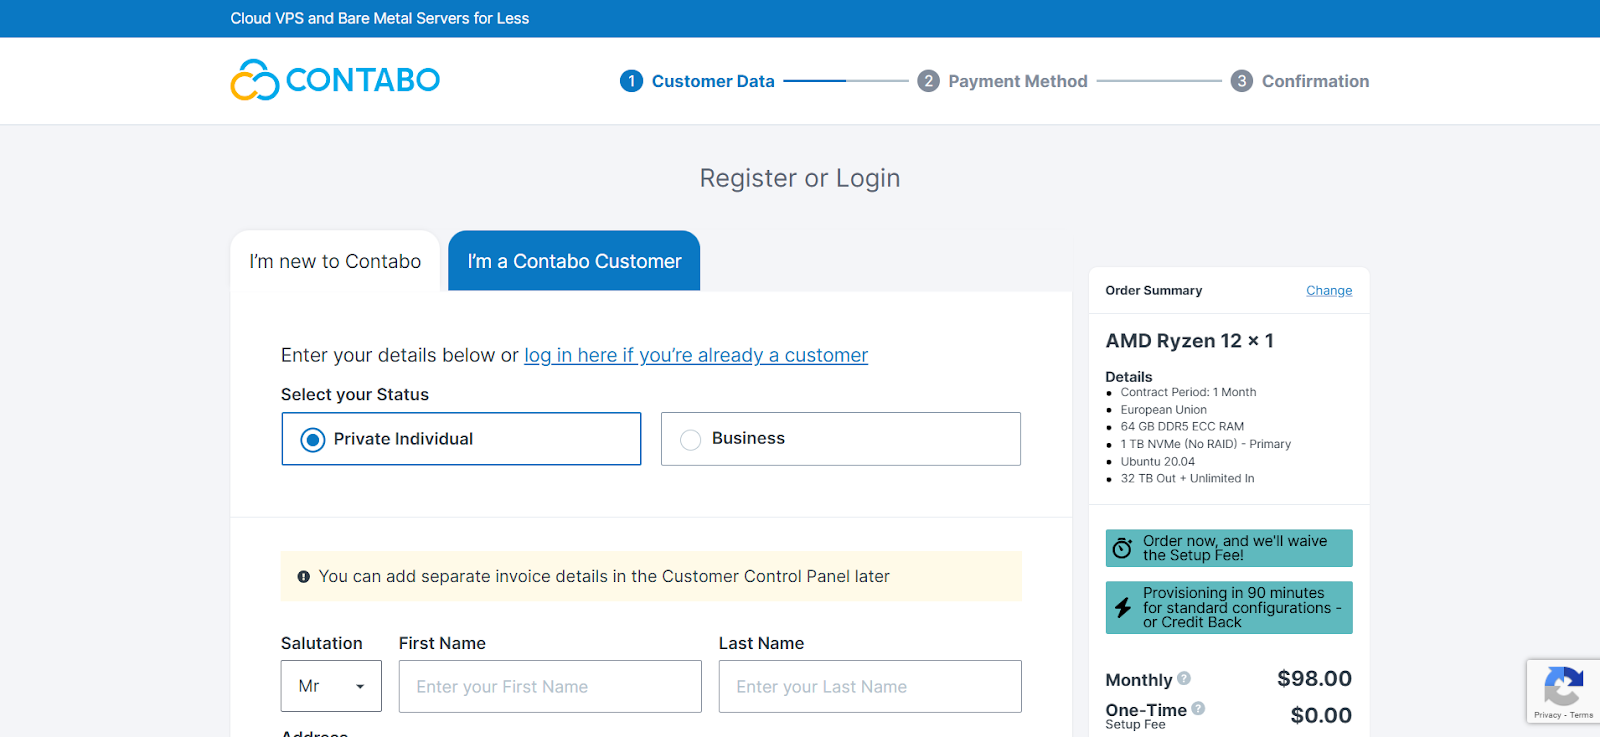The image size is (1600, 737).
Task: Click the step 1 Customer Data circle
Action: click(631, 81)
